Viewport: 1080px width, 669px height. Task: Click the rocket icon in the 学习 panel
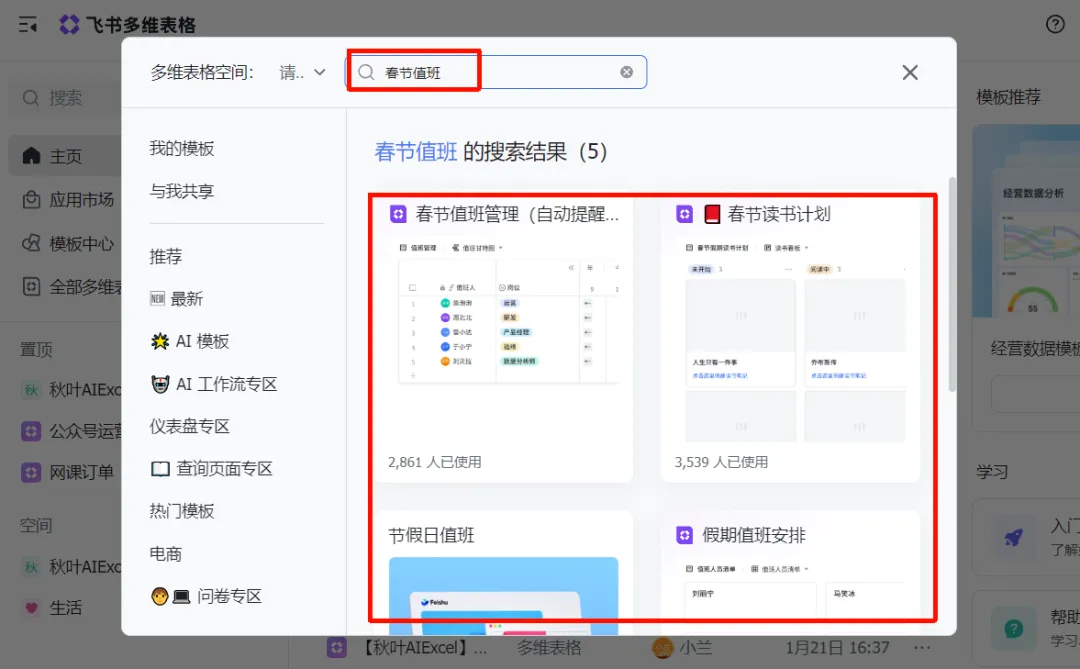(1012, 537)
